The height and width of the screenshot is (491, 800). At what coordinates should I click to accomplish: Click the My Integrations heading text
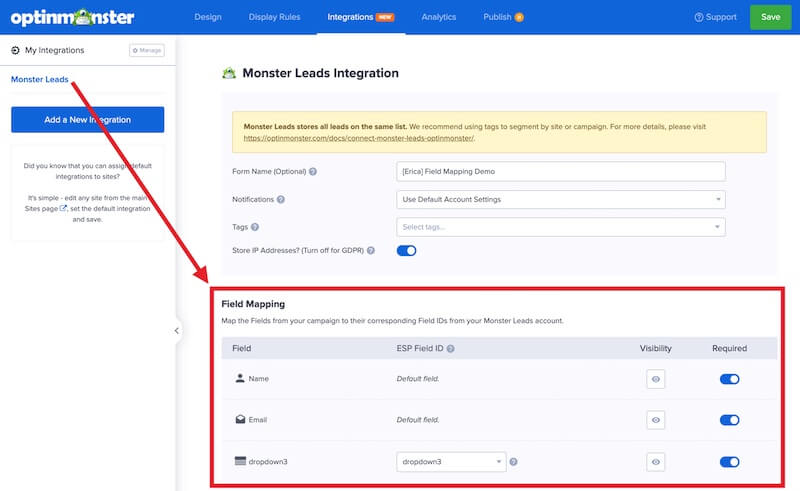(55, 50)
